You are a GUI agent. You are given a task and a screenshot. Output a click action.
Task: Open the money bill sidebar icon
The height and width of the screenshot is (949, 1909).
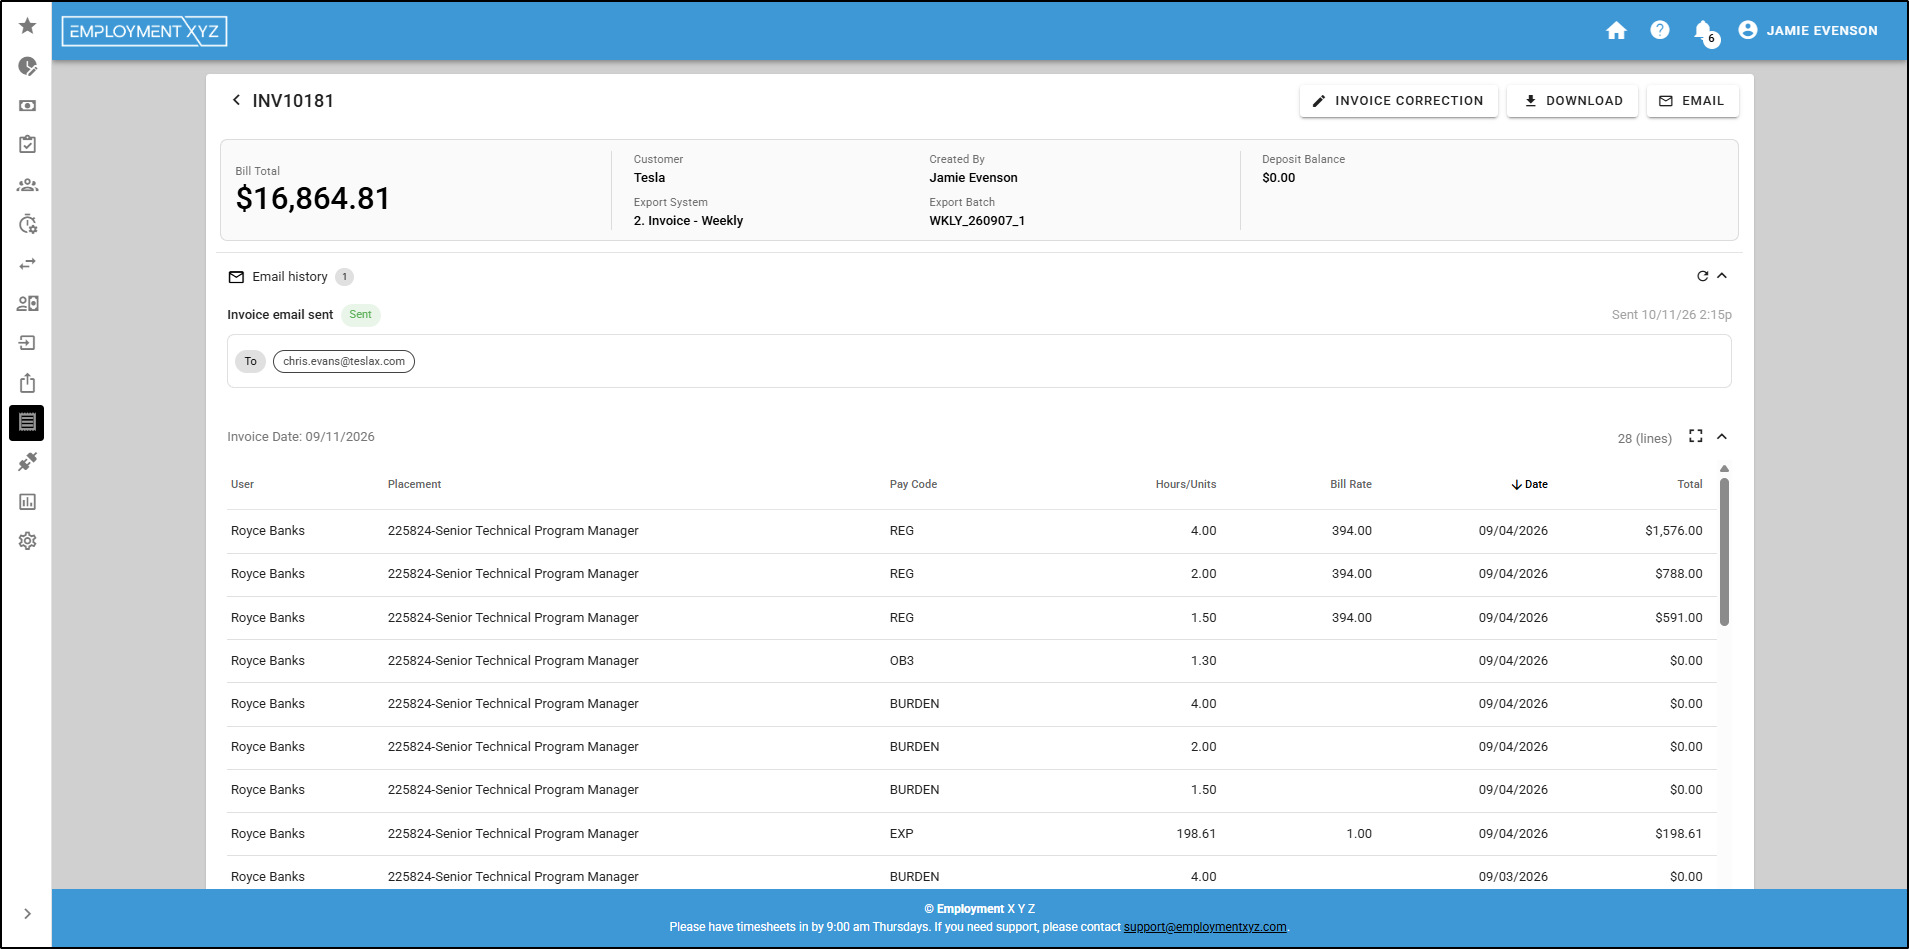click(x=27, y=105)
